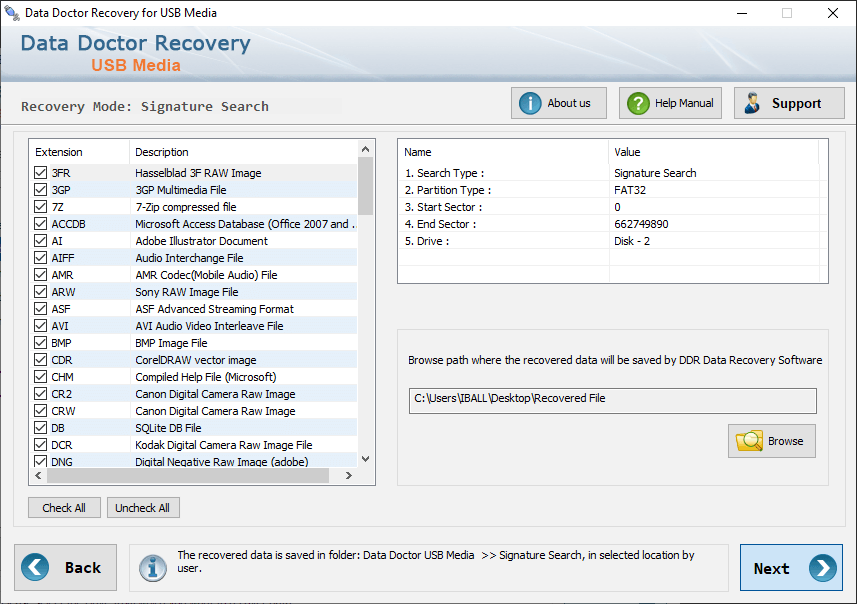Select 'Kodak Digital Camera Raw Image File' row
This screenshot has height=604, width=857.
click(x=193, y=444)
